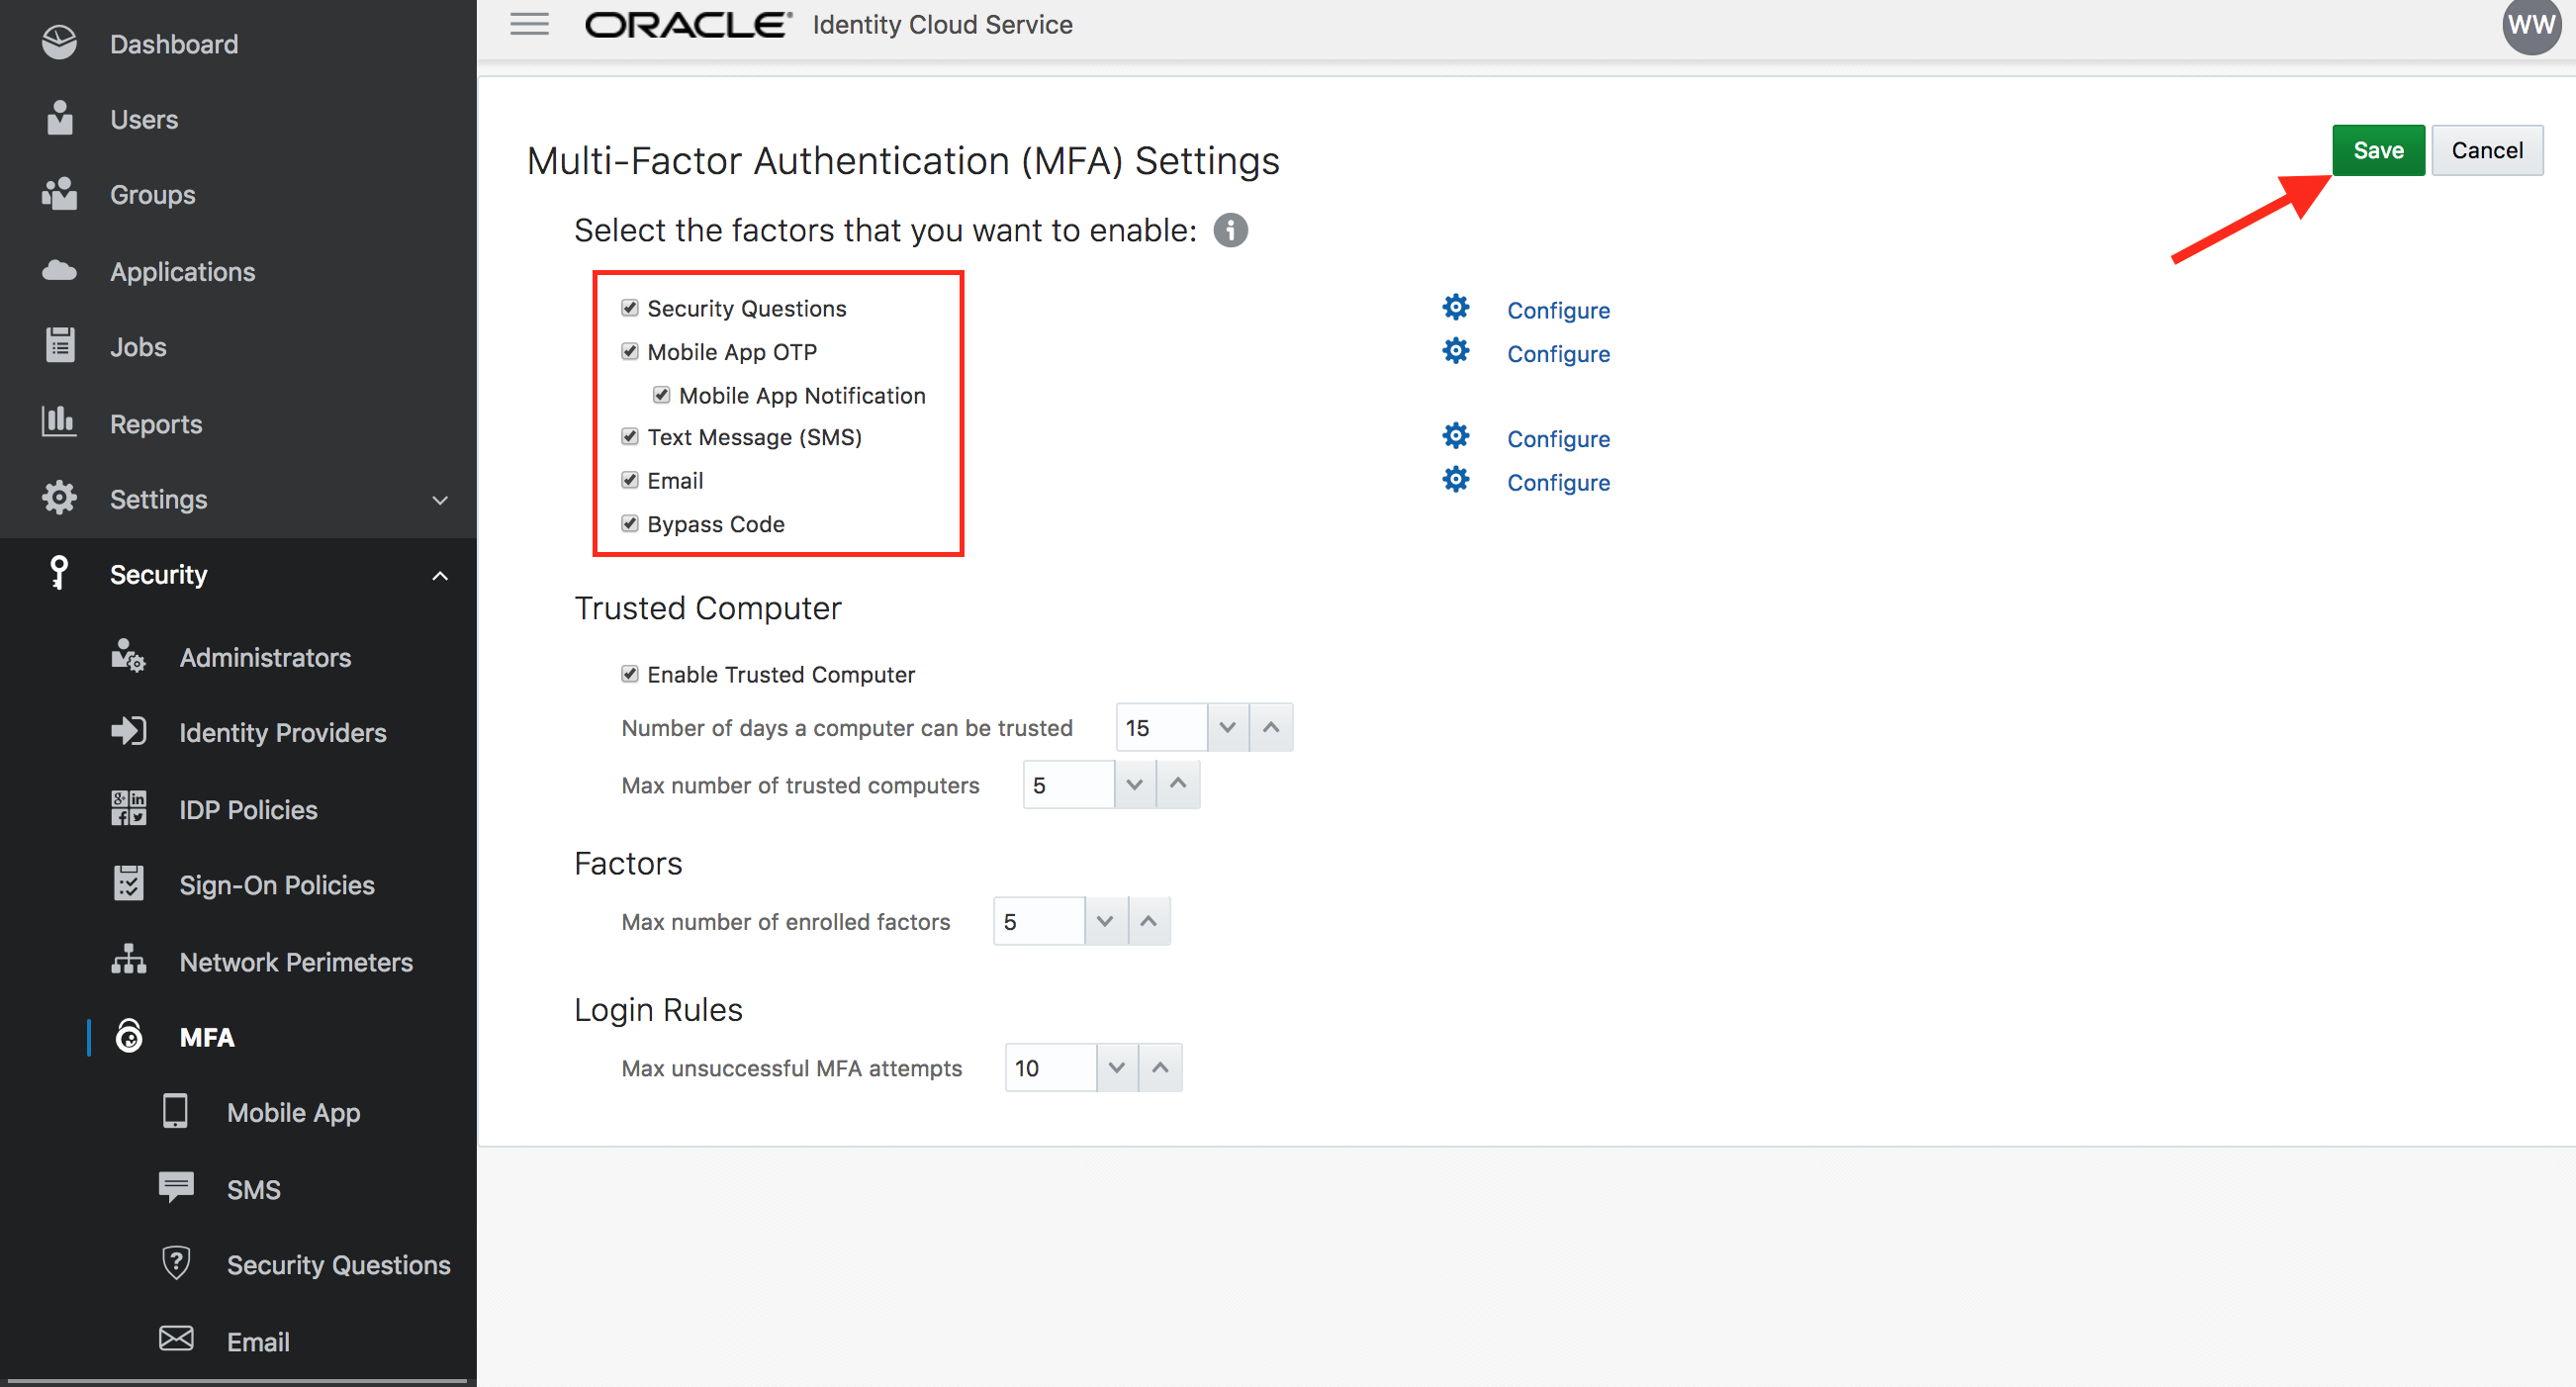Click the Mobile App phone icon
Image resolution: width=2576 pixels, height=1387 pixels.
point(175,1111)
